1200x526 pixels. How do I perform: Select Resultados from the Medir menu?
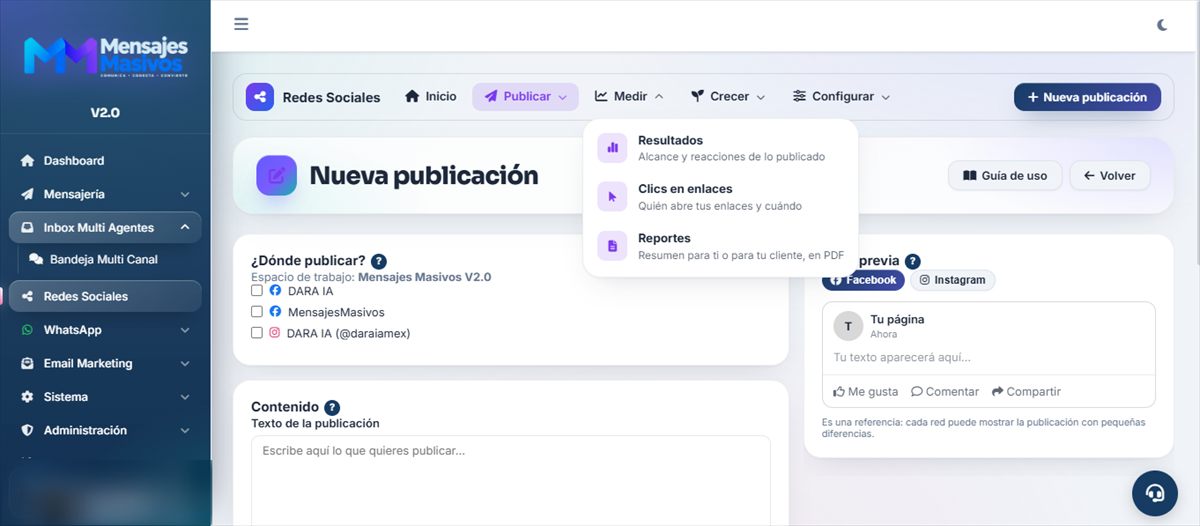pyautogui.click(x=720, y=148)
